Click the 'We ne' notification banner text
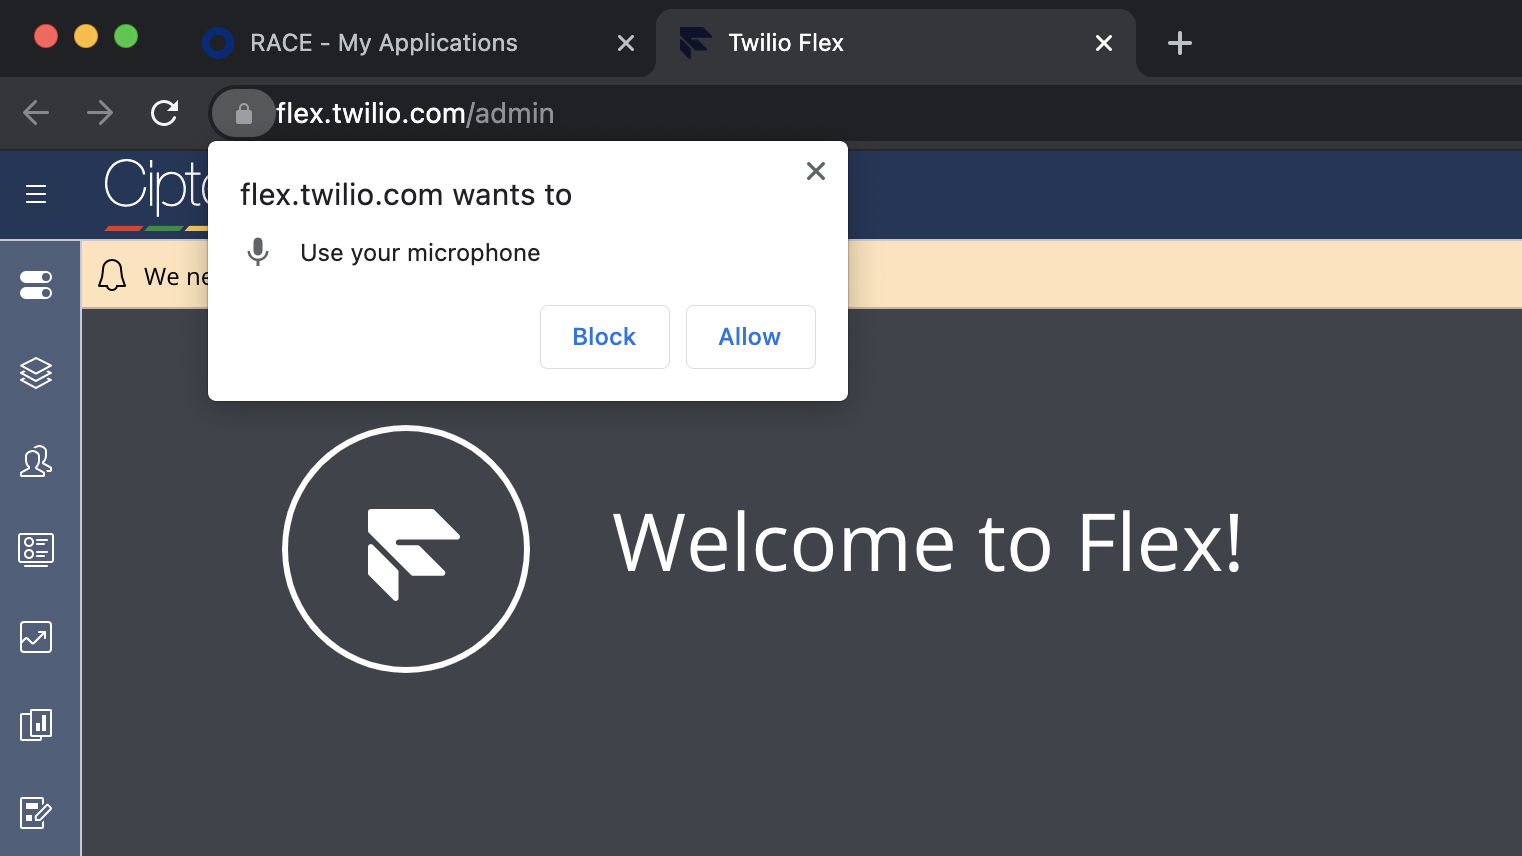Viewport: 1522px width, 856px height. click(x=175, y=276)
